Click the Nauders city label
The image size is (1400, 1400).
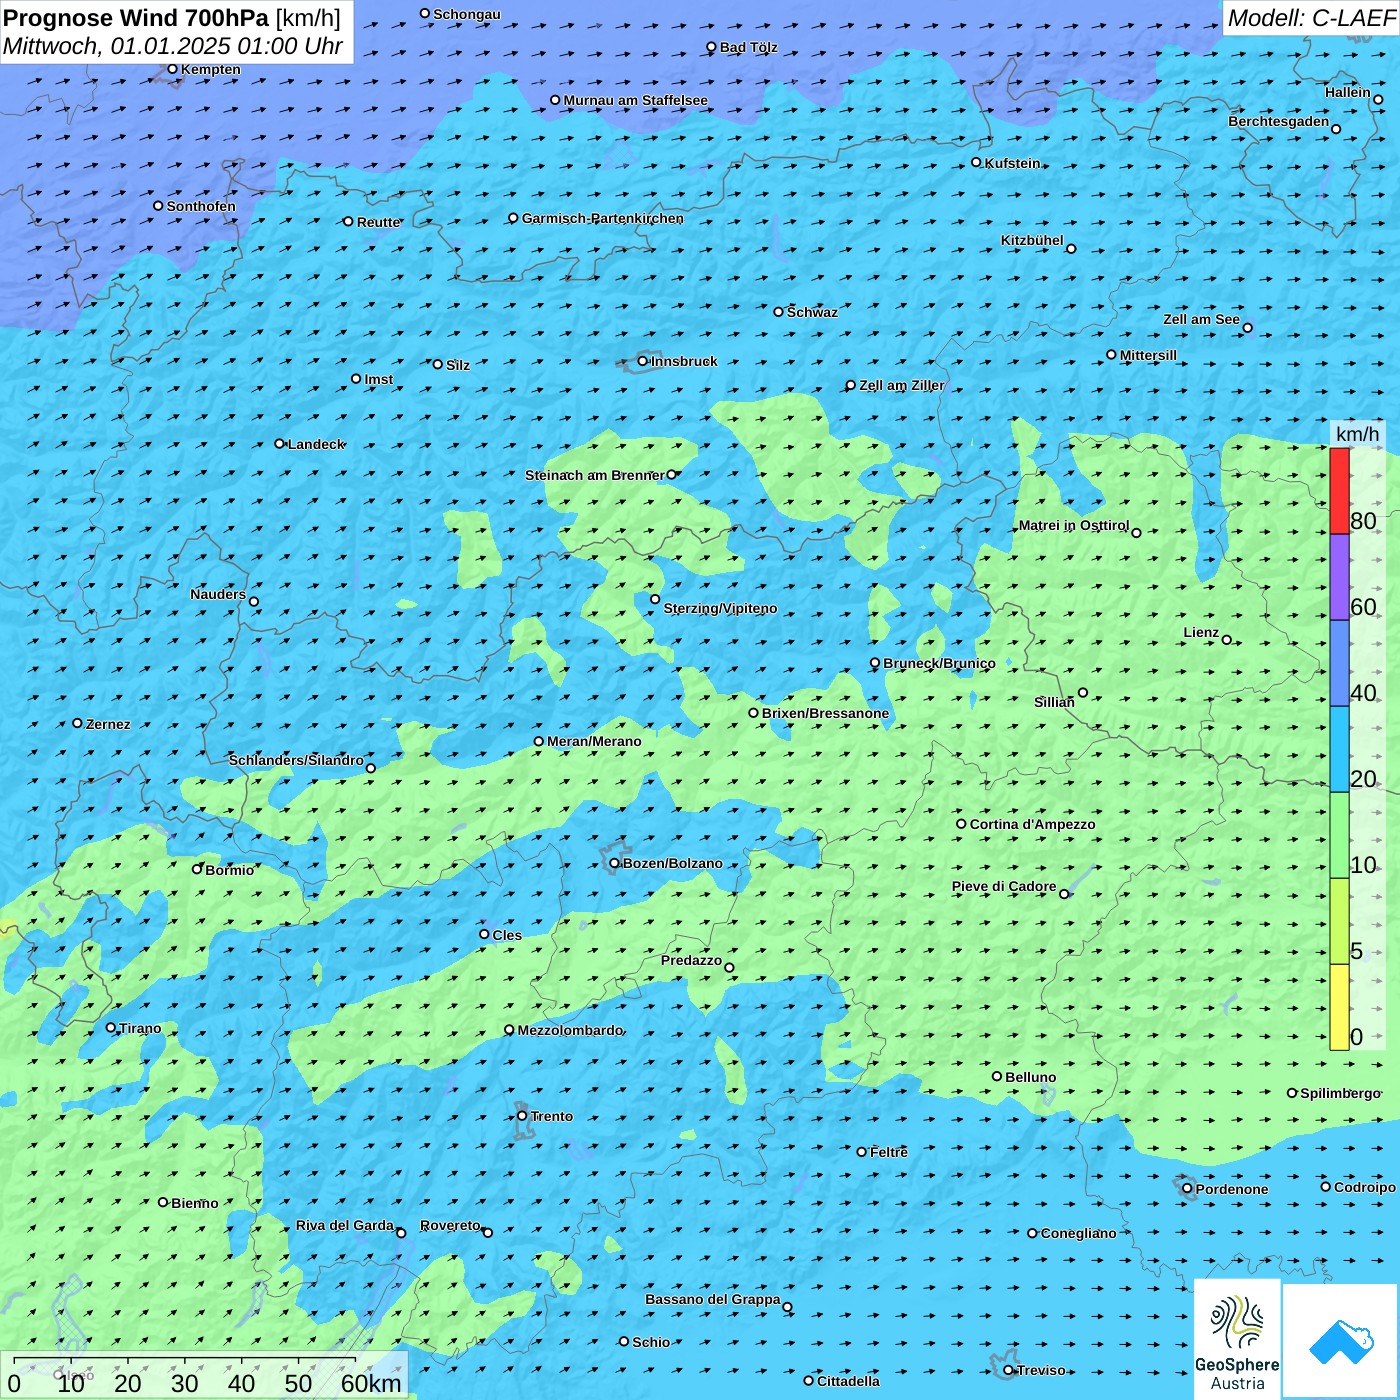coord(218,594)
